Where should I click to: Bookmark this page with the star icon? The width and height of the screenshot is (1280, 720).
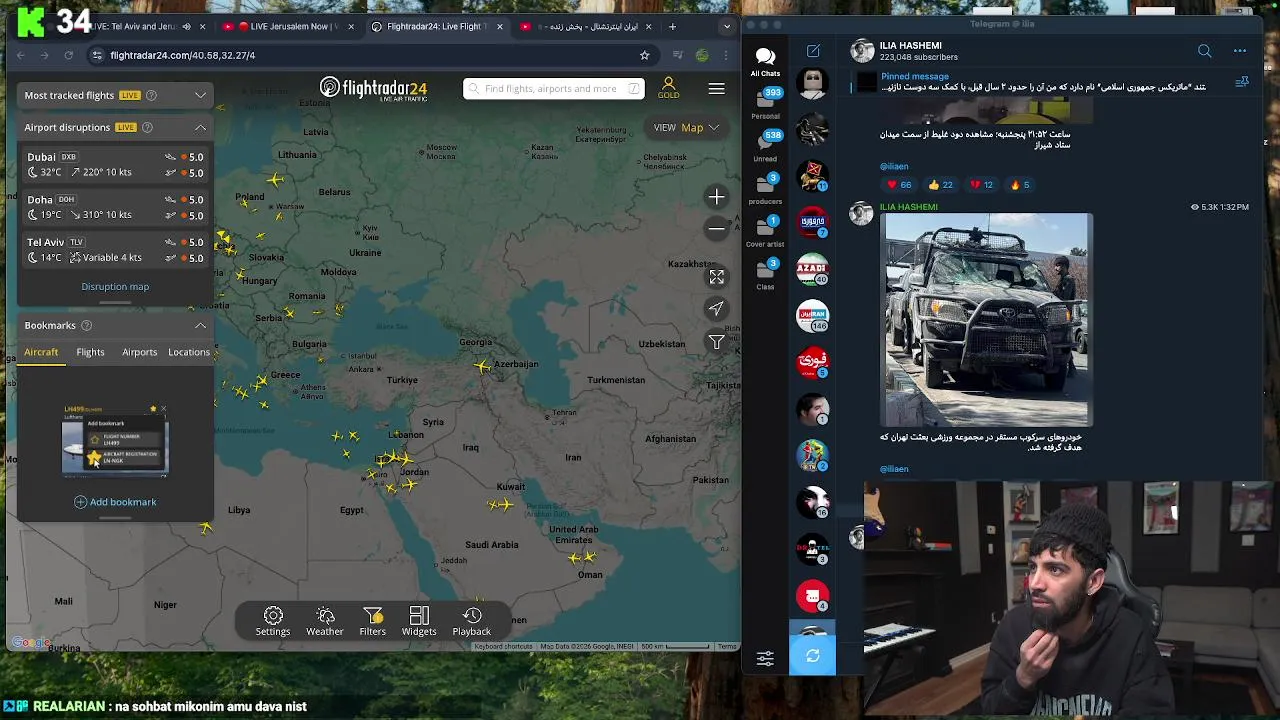click(x=644, y=55)
